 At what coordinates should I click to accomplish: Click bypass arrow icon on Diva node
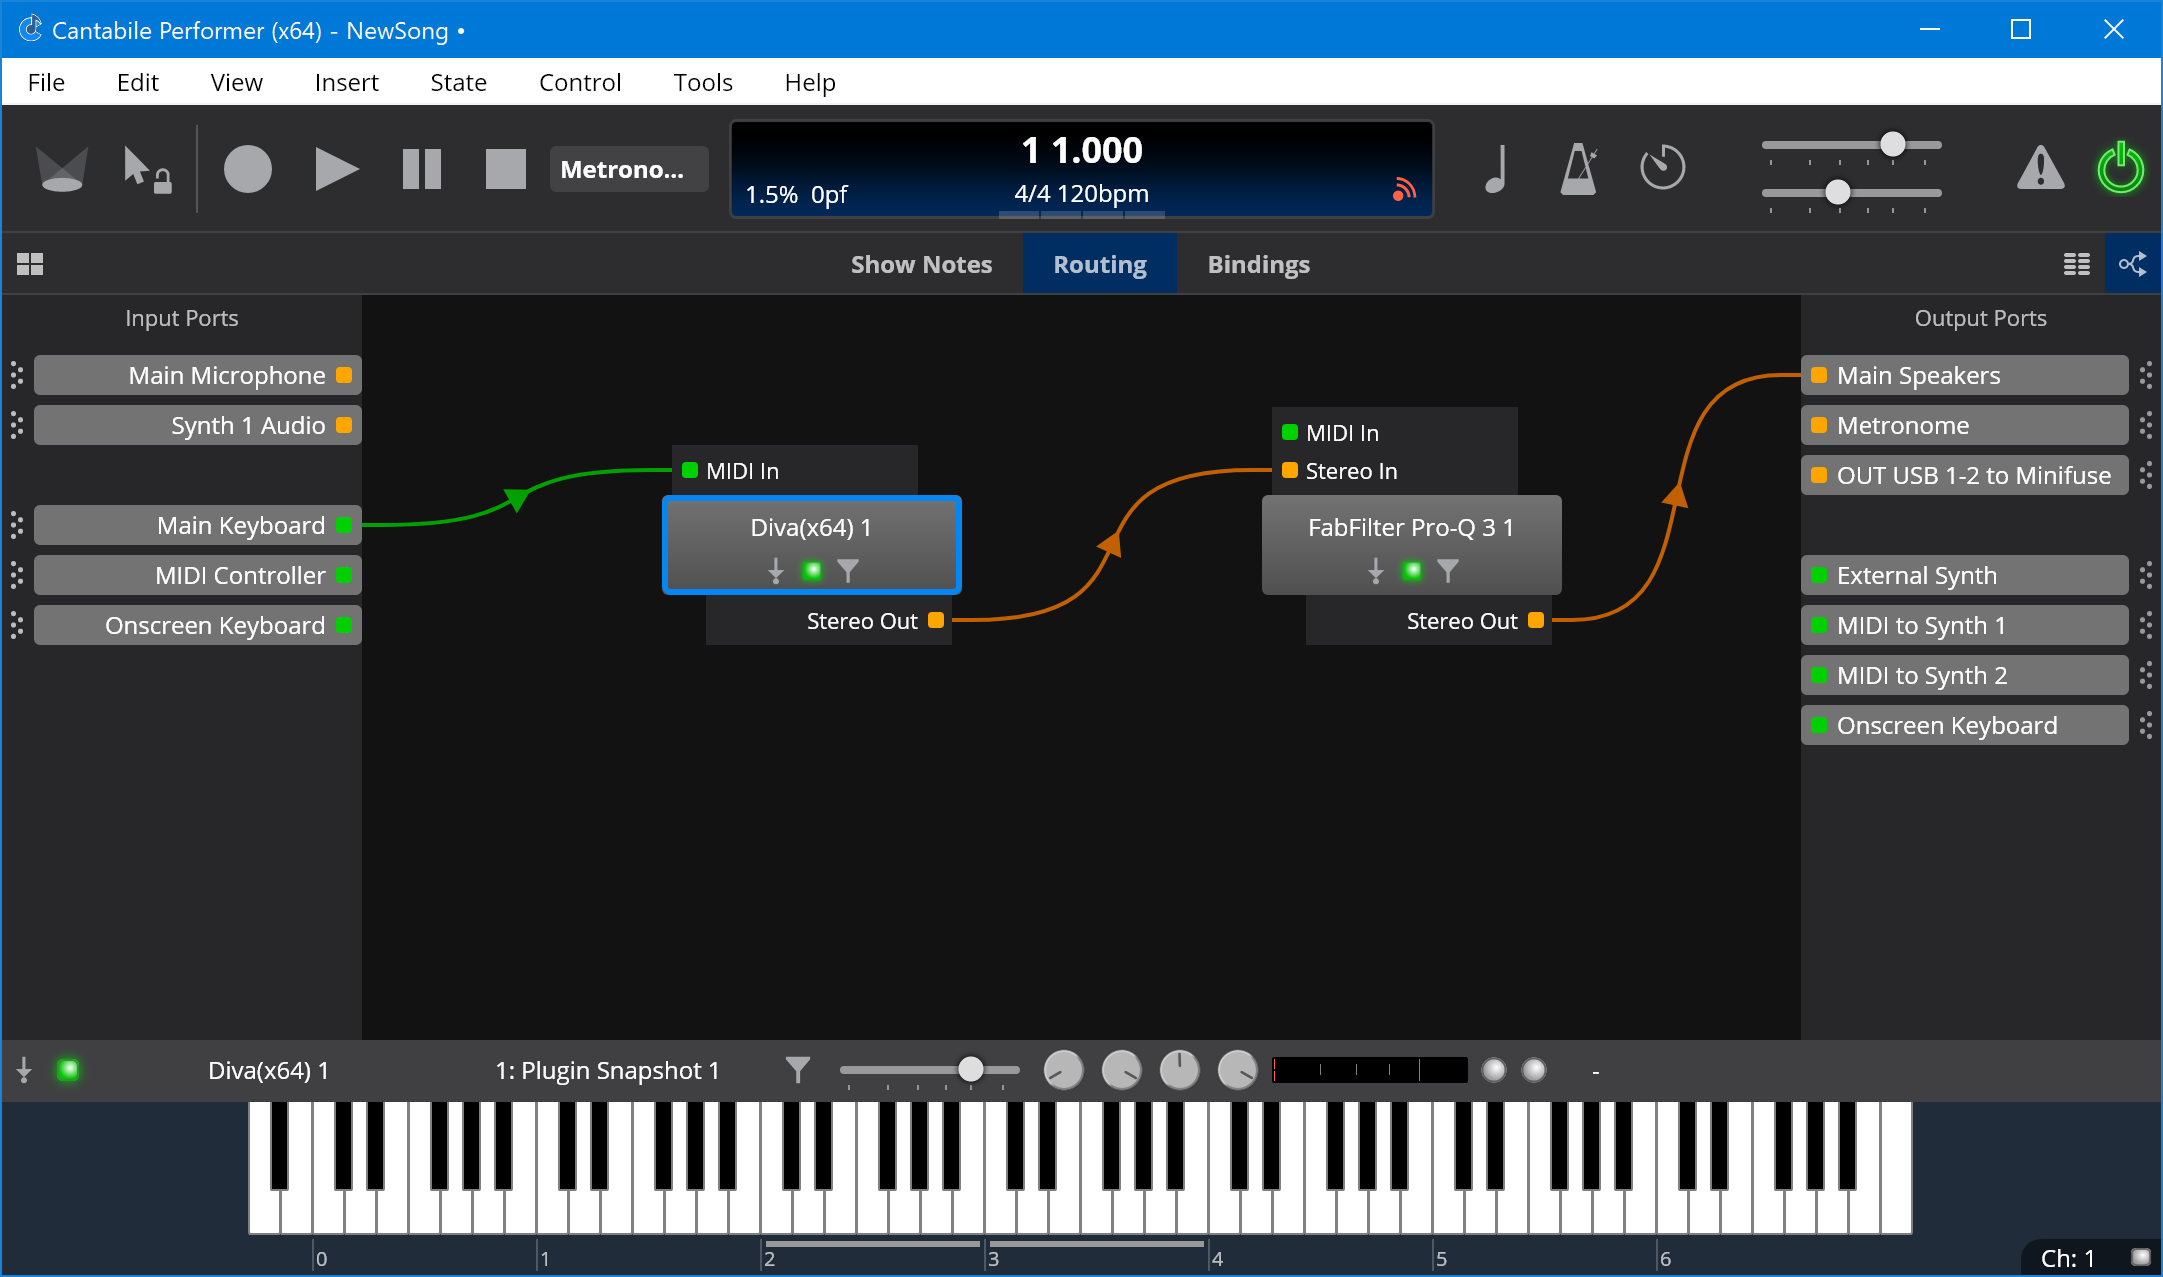[x=775, y=571]
